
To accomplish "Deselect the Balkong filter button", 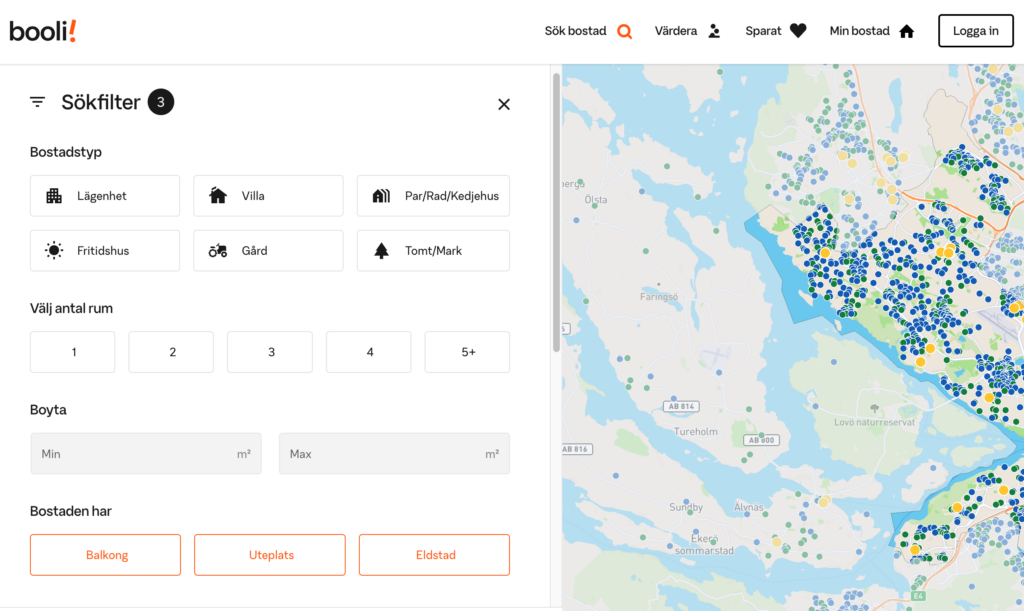I will (105, 555).
